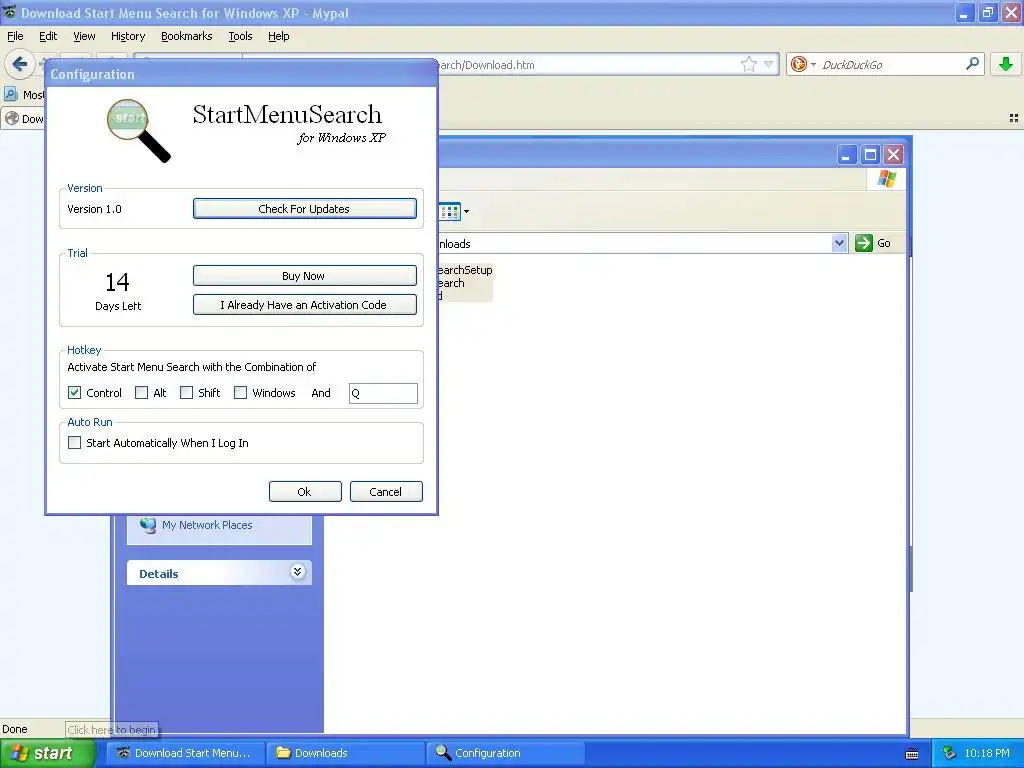The width and height of the screenshot is (1024, 768).
Task: Select the Download browser tab
Action: [24, 119]
